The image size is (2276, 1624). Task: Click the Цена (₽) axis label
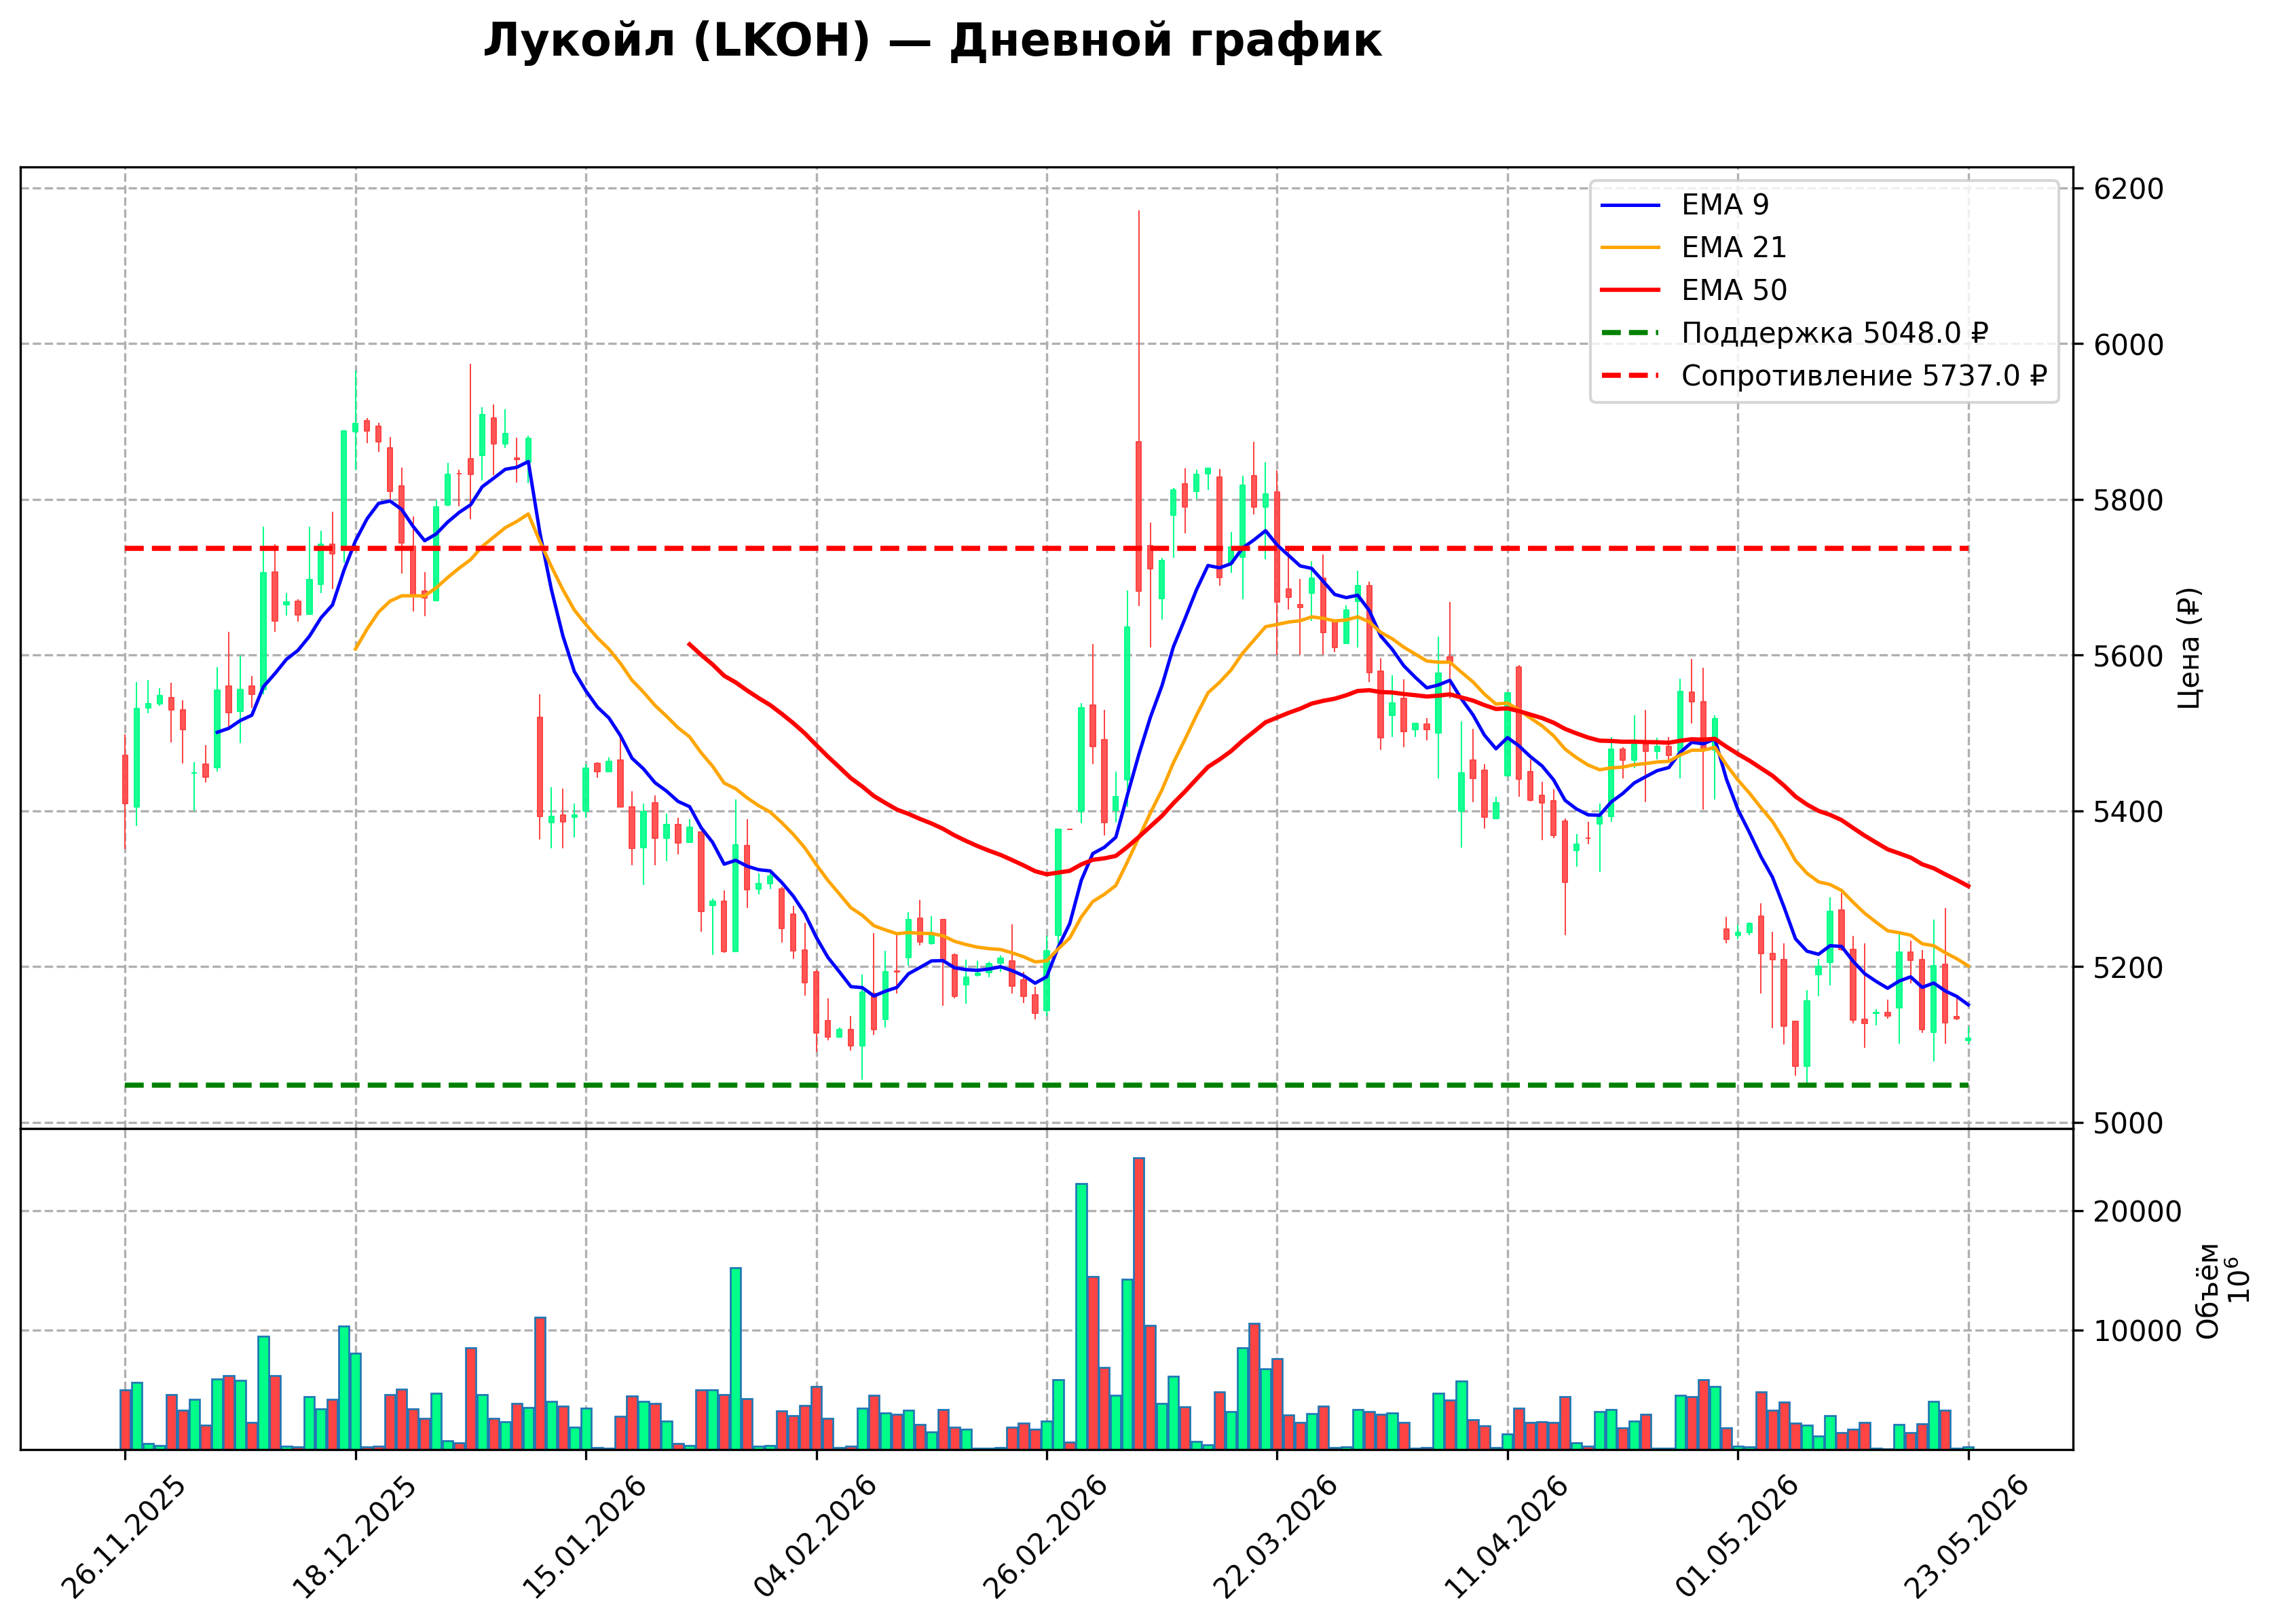[2189, 649]
